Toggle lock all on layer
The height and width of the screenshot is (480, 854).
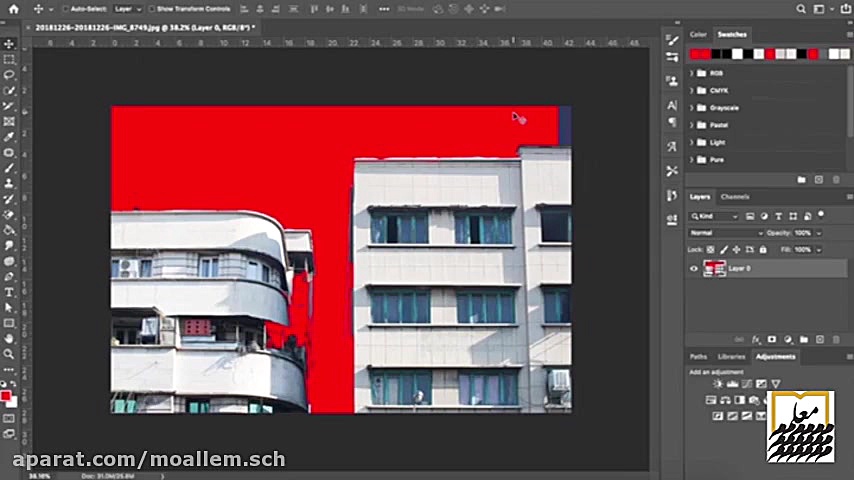point(763,250)
